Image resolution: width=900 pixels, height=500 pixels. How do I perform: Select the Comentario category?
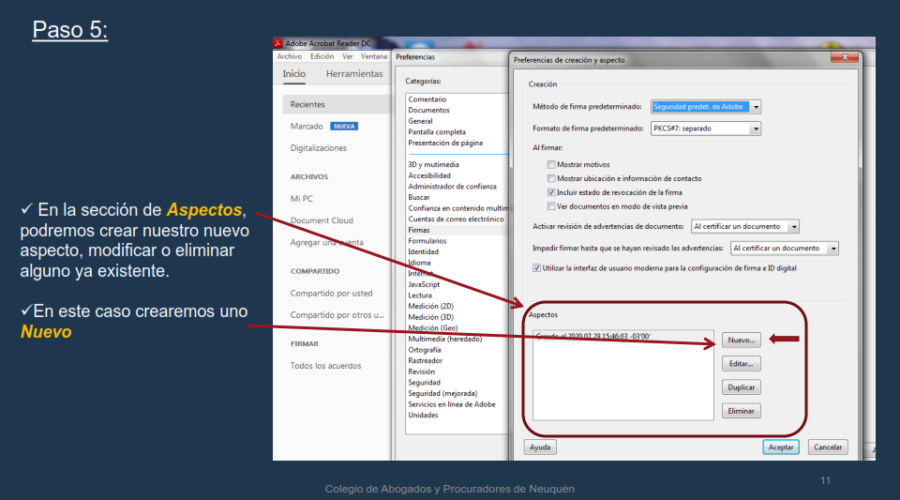tap(427, 99)
